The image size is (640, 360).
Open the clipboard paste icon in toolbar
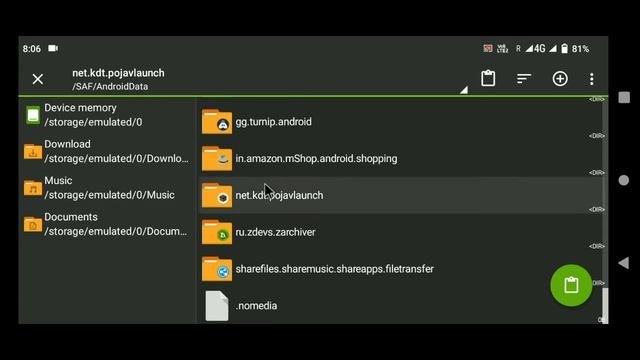click(488, 78)
